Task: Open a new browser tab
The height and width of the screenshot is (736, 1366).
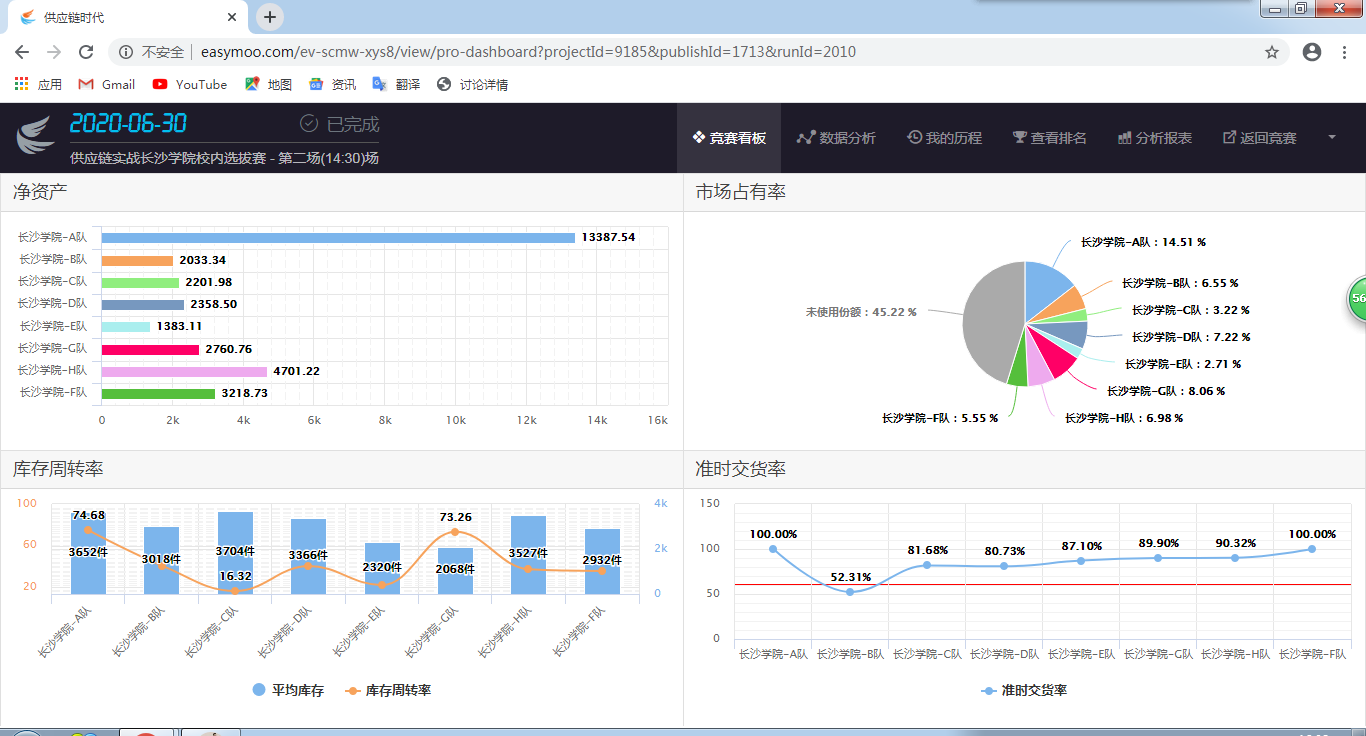Action: point(270,17)
